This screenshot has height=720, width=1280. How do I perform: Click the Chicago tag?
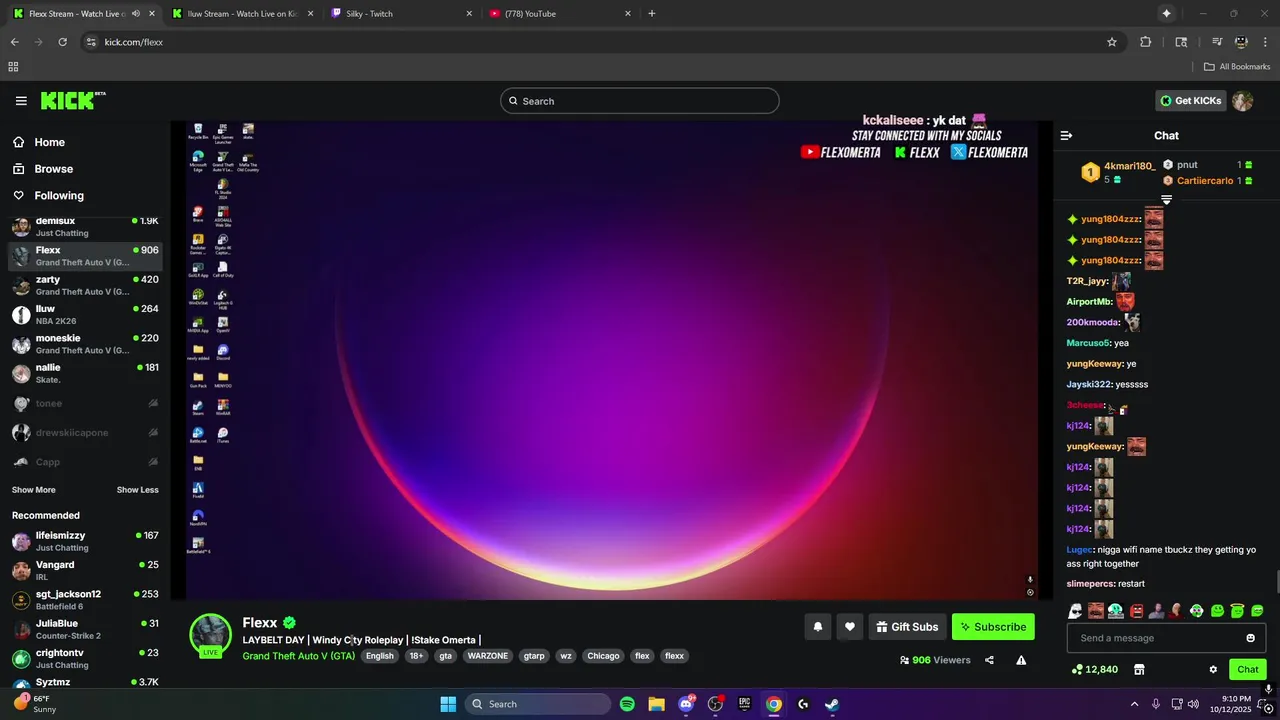click(x=603, y=656)
